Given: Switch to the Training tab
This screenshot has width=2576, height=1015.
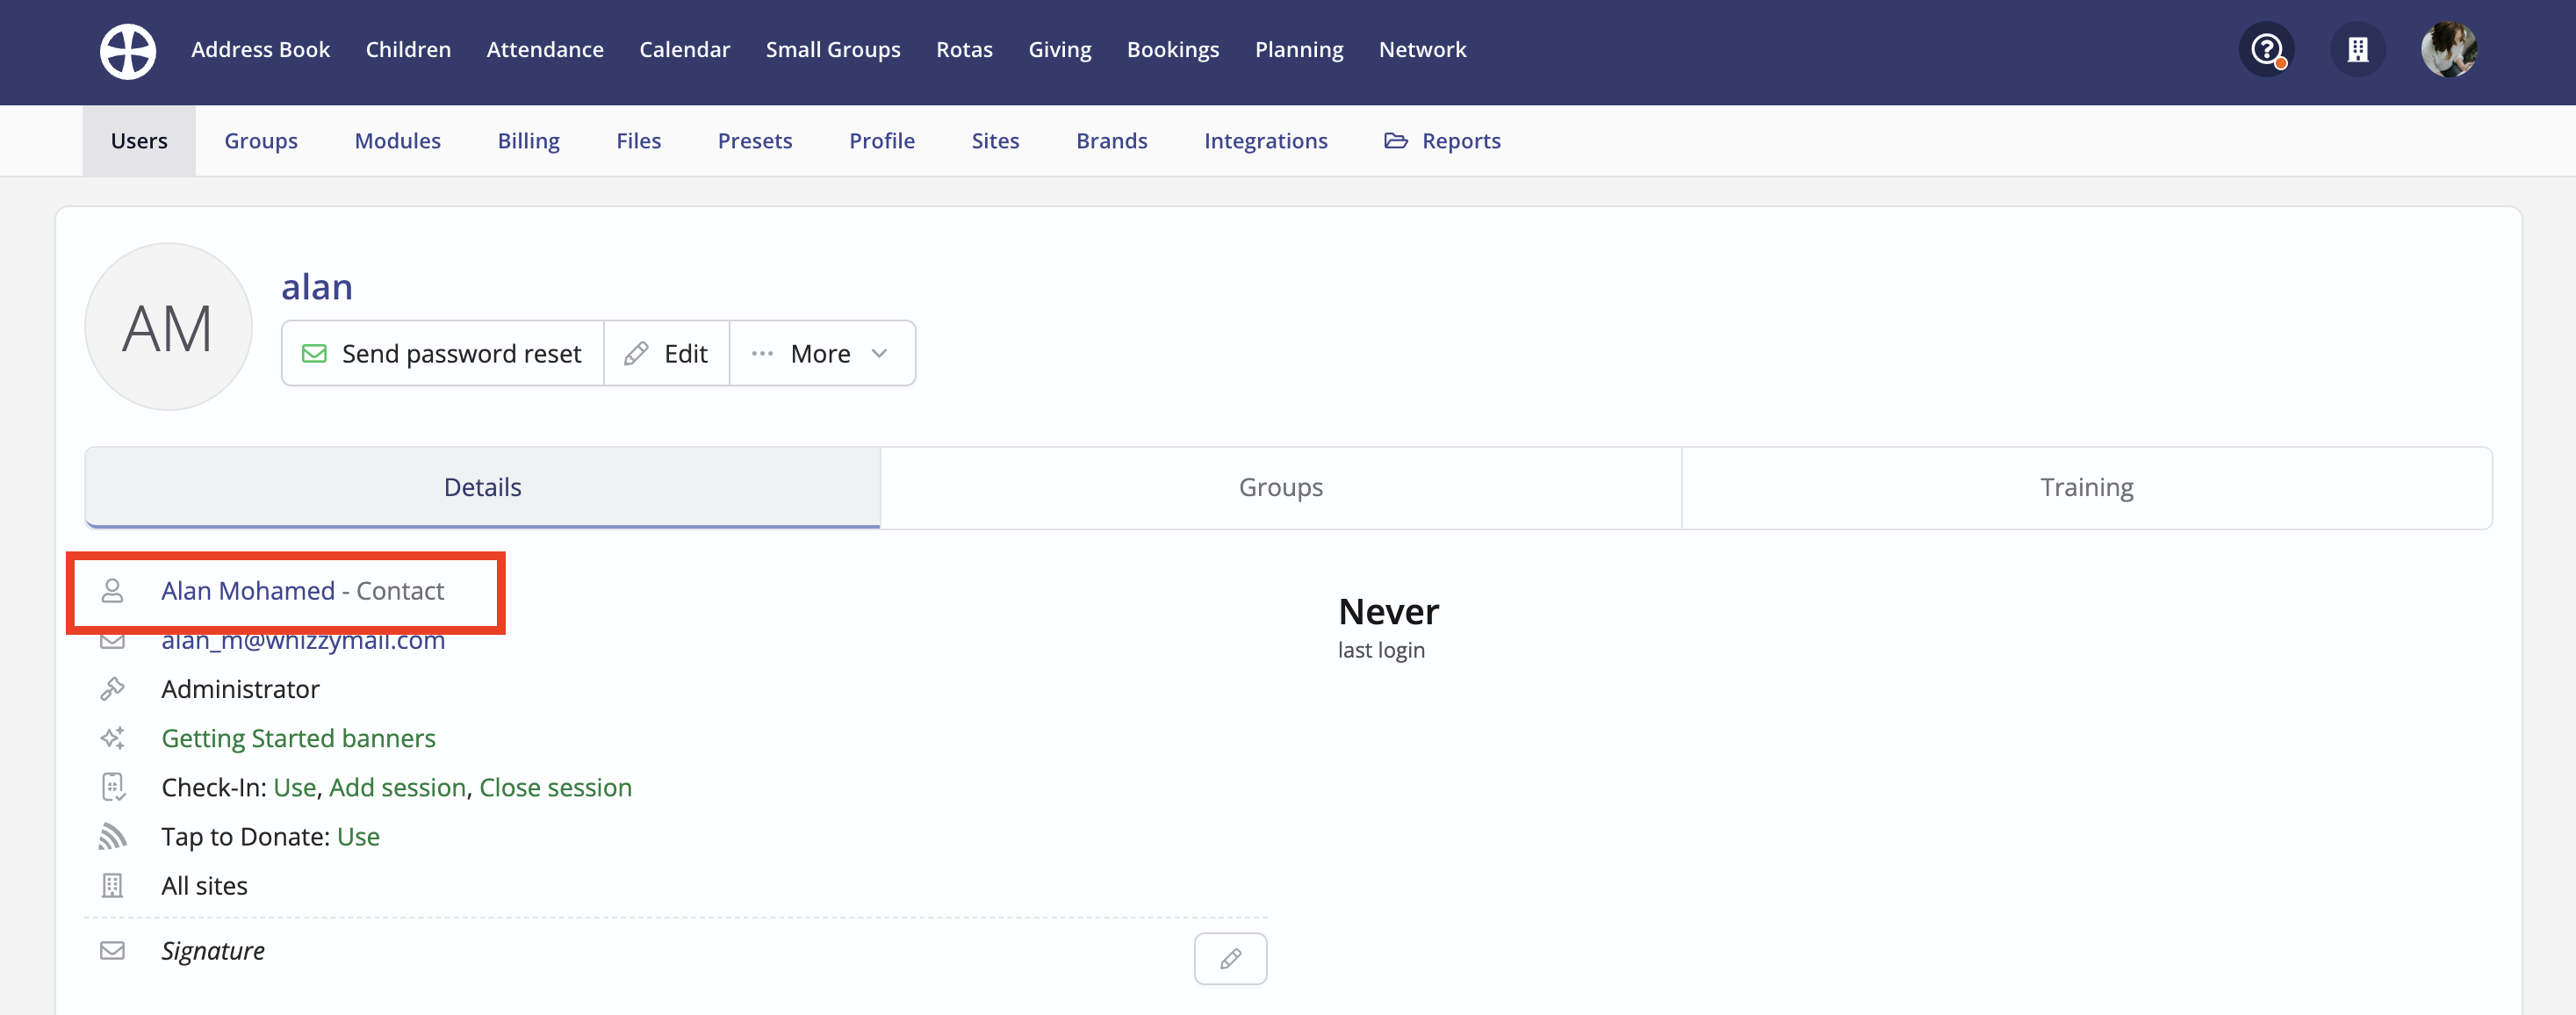Looking at the screenshot, I should tap(2086, 487).
